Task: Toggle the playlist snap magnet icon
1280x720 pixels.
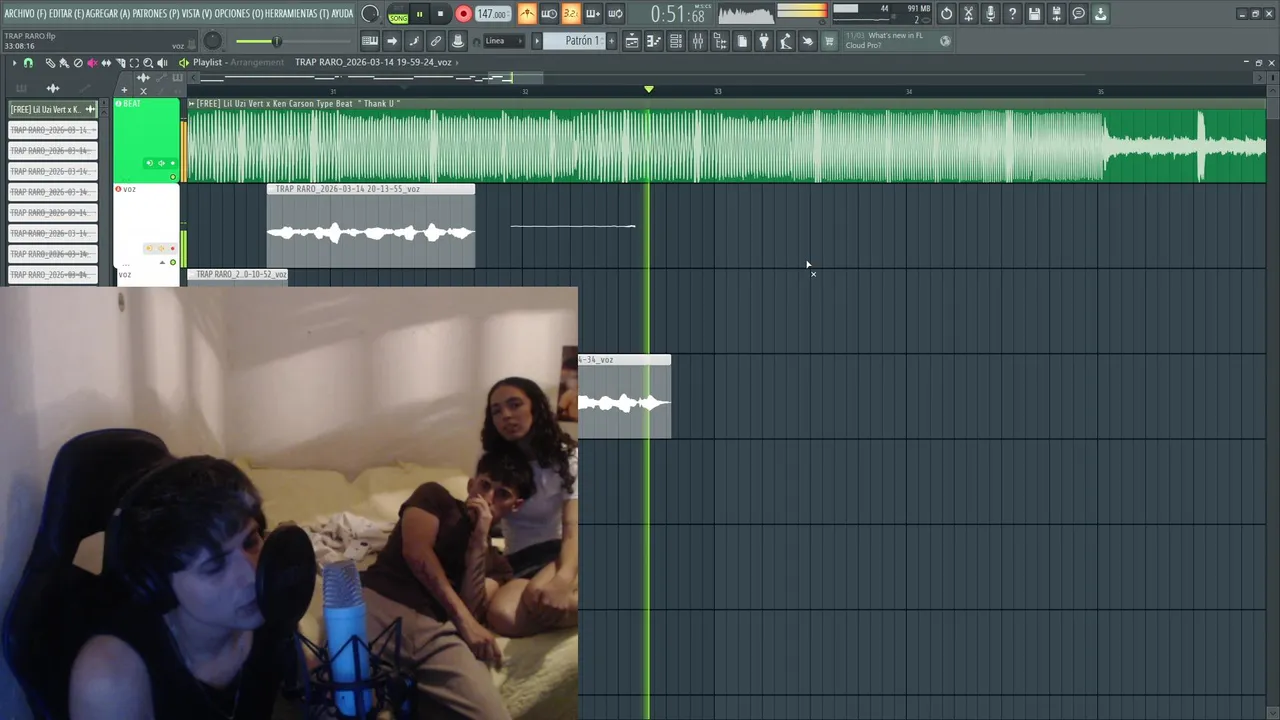Action: point(28,63)
